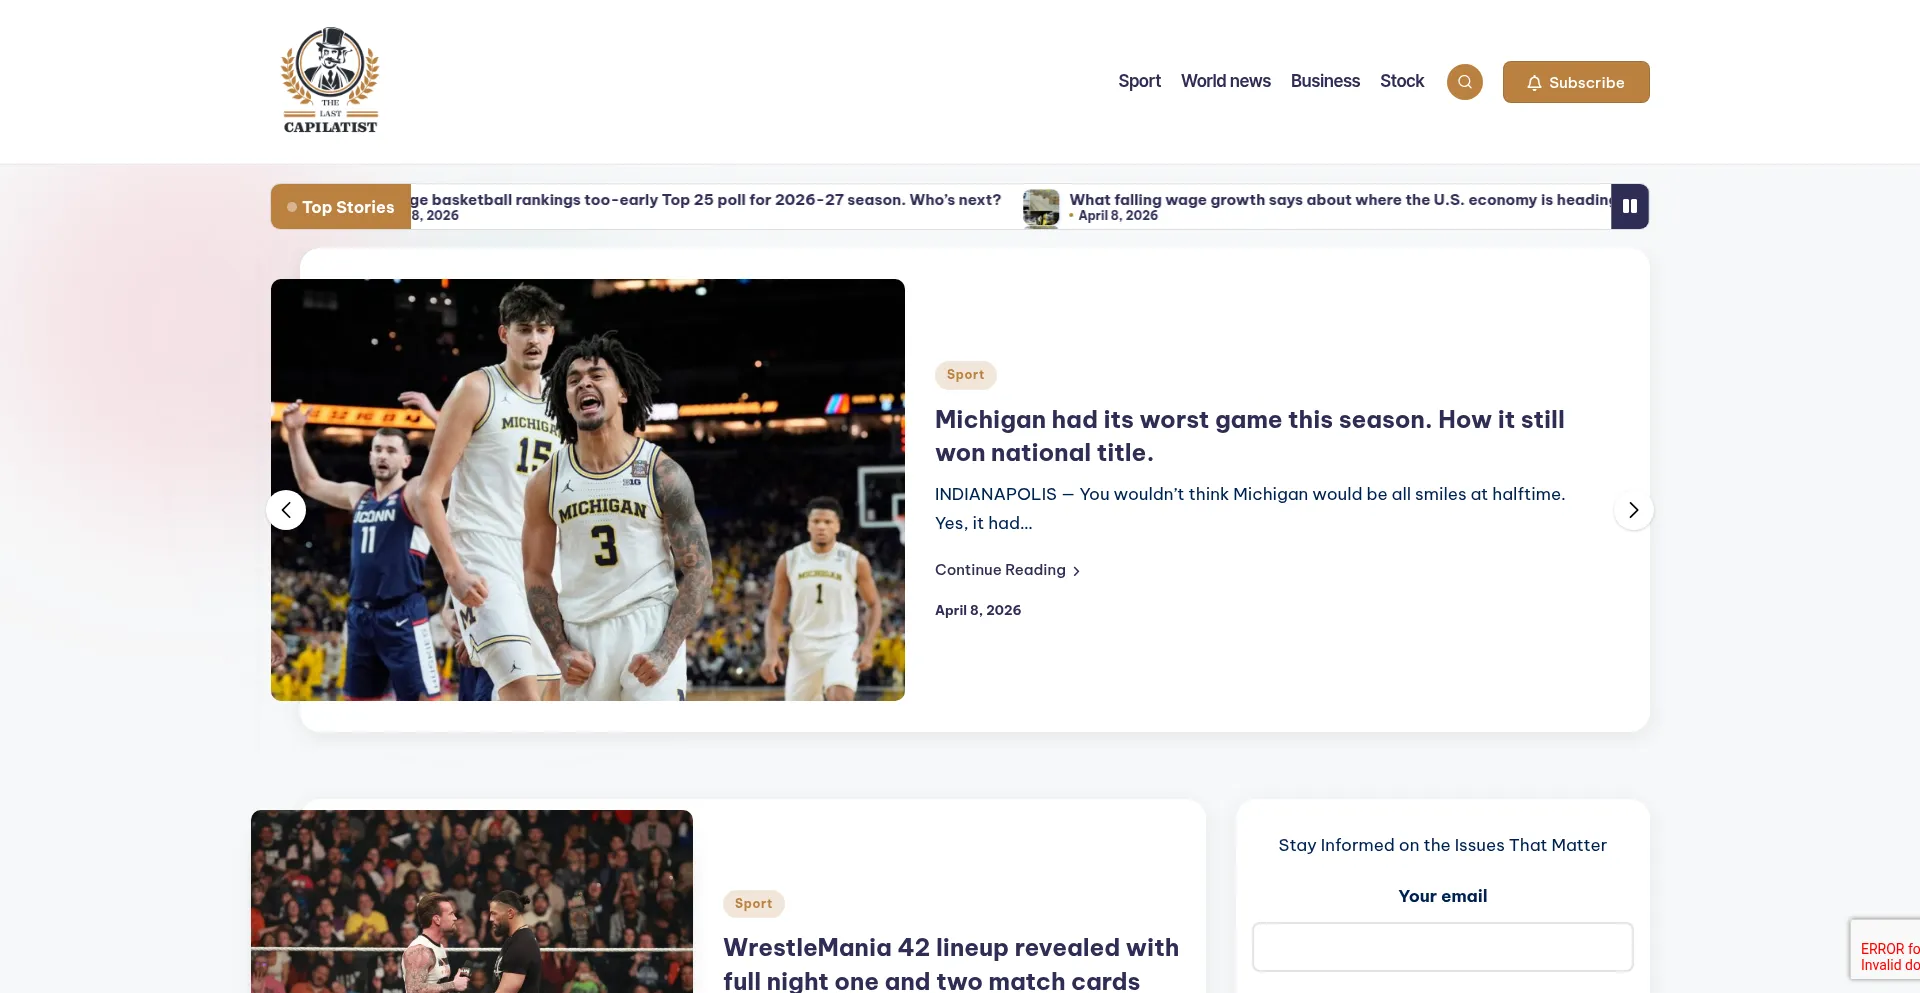Image resolution: width=1920 pixels, height=993 pixels.
Task: Go to next slide arrow
Action: click(1633, 510)
